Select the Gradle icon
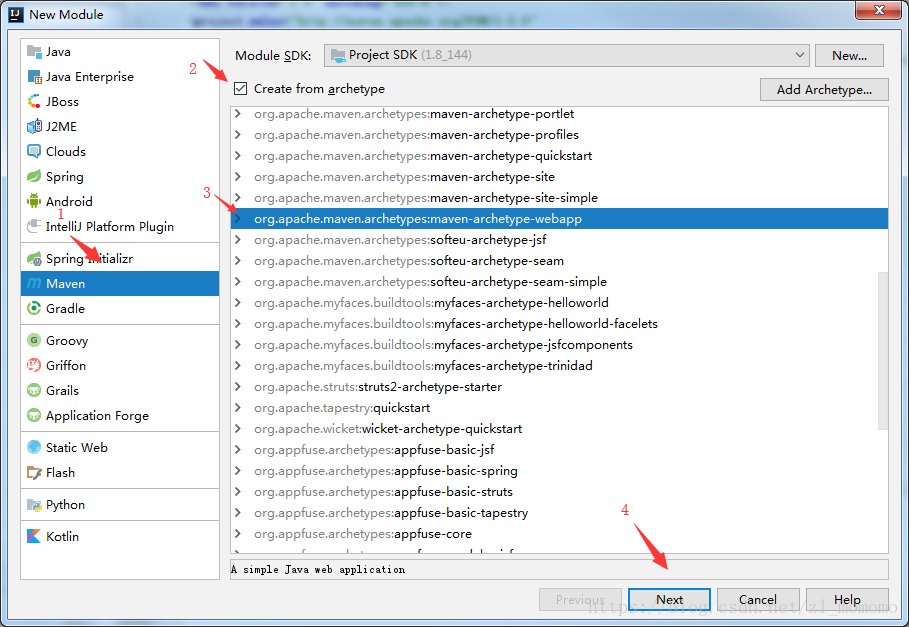 34,308
